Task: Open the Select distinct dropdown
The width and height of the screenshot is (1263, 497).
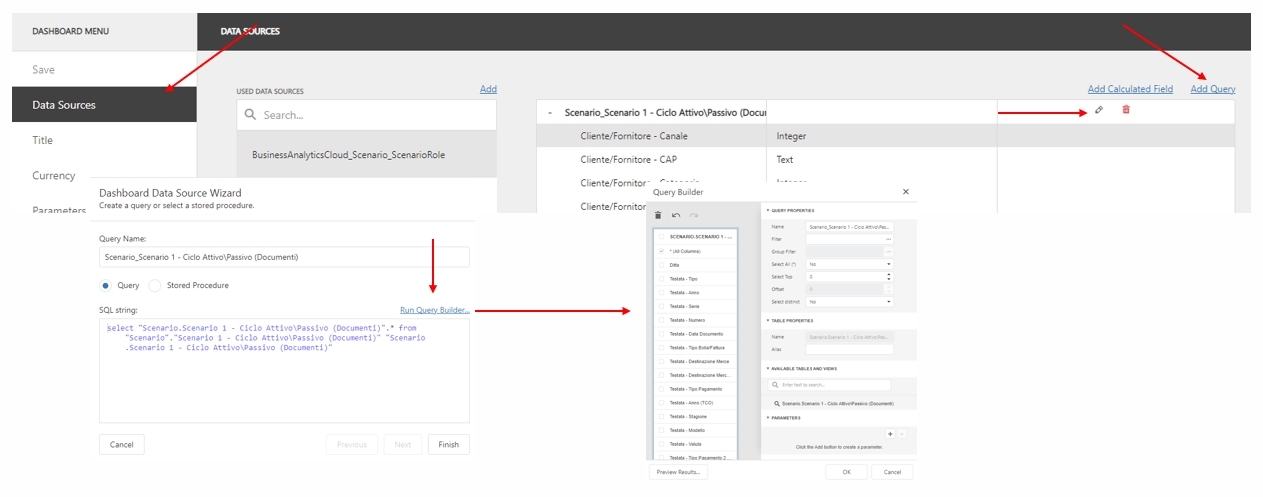Action: click(849, 301)
